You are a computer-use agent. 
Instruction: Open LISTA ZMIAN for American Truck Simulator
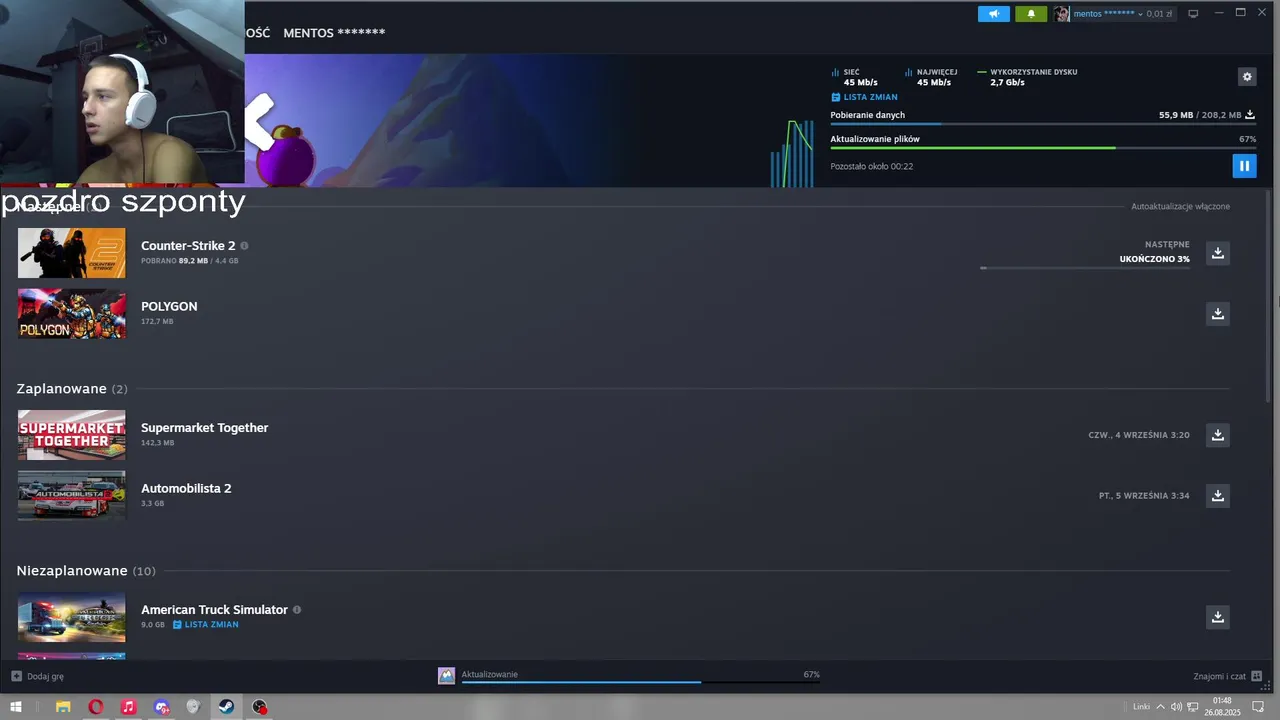pos(206,625)
